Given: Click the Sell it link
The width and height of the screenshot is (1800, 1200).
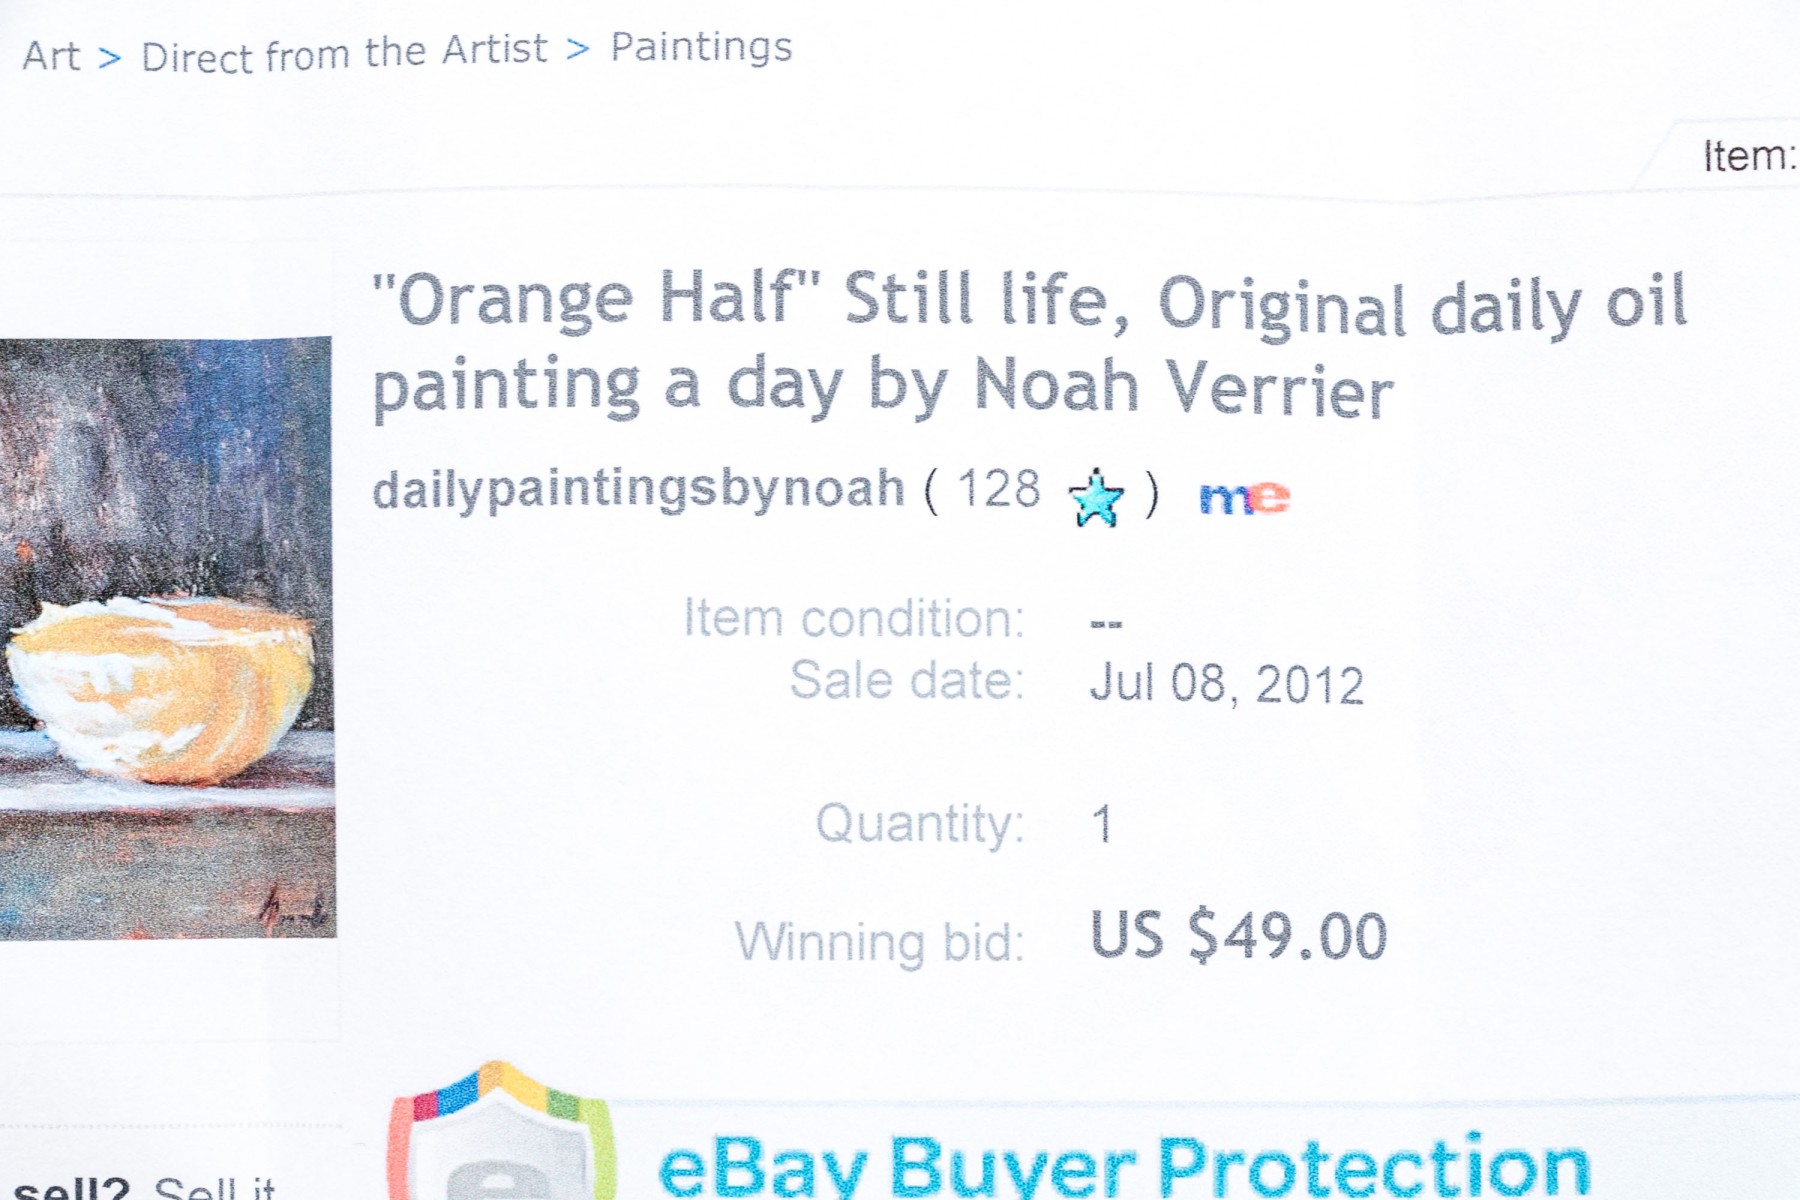Looking at the screenshot, I should [214, 1188].
